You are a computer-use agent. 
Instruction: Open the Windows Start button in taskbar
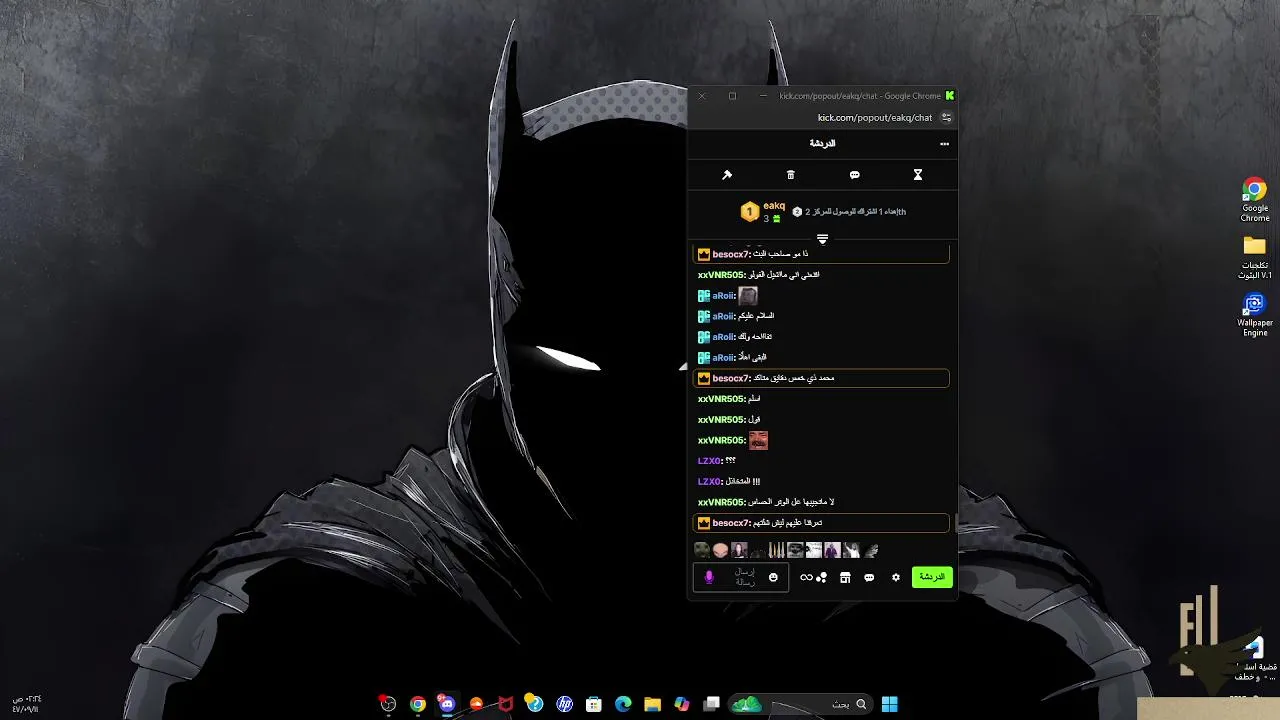click(x=889, y=704)
